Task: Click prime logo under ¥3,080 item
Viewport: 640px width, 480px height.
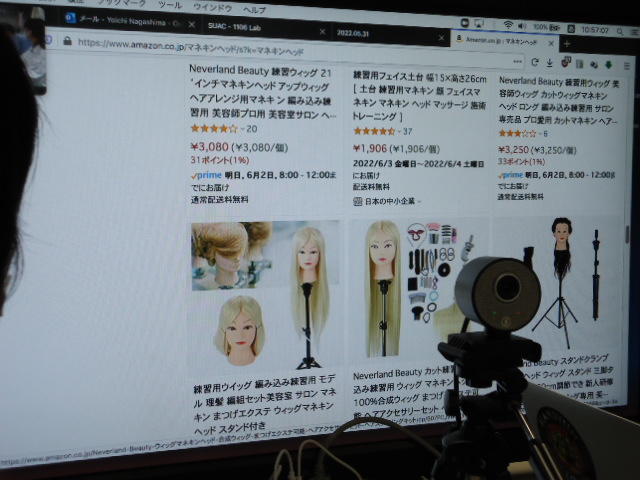Action: tap(207, 175)
